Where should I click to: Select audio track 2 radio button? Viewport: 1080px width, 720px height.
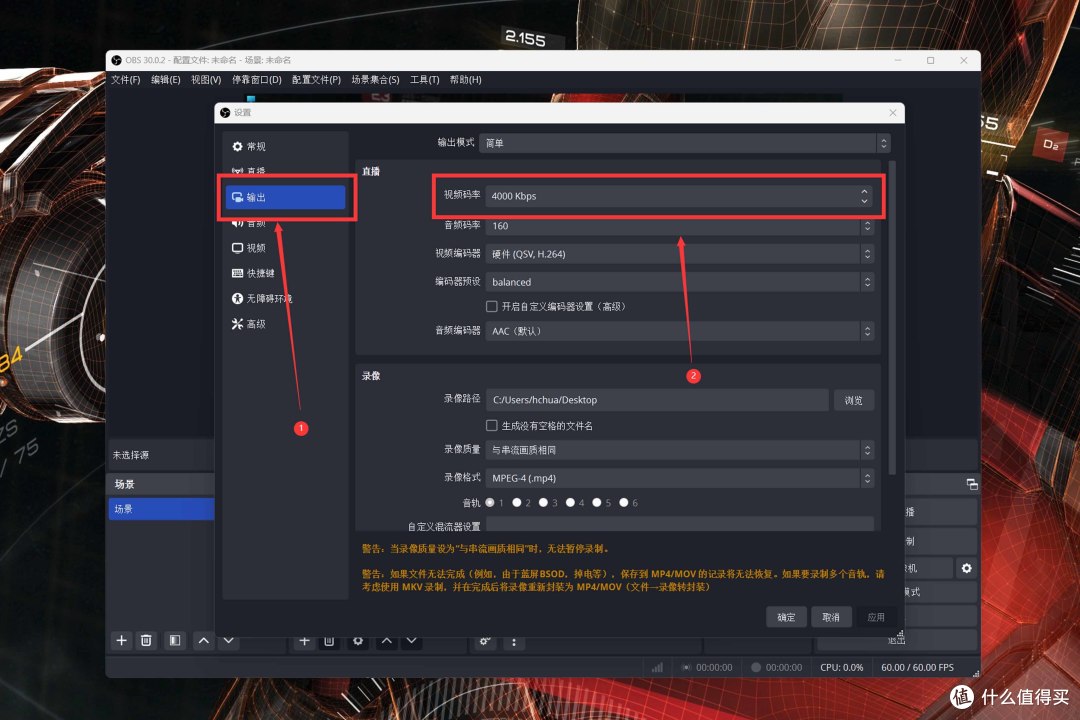517,503
